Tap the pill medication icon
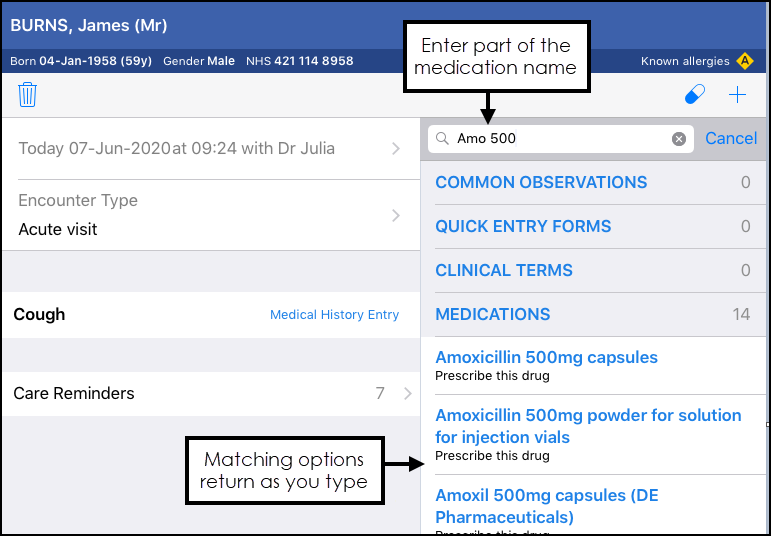Viewport: 771px width, 536px height. tap(694, 95)
